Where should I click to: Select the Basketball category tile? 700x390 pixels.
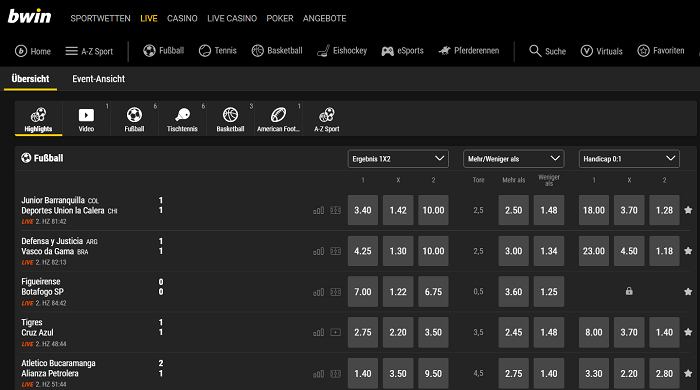230,119
